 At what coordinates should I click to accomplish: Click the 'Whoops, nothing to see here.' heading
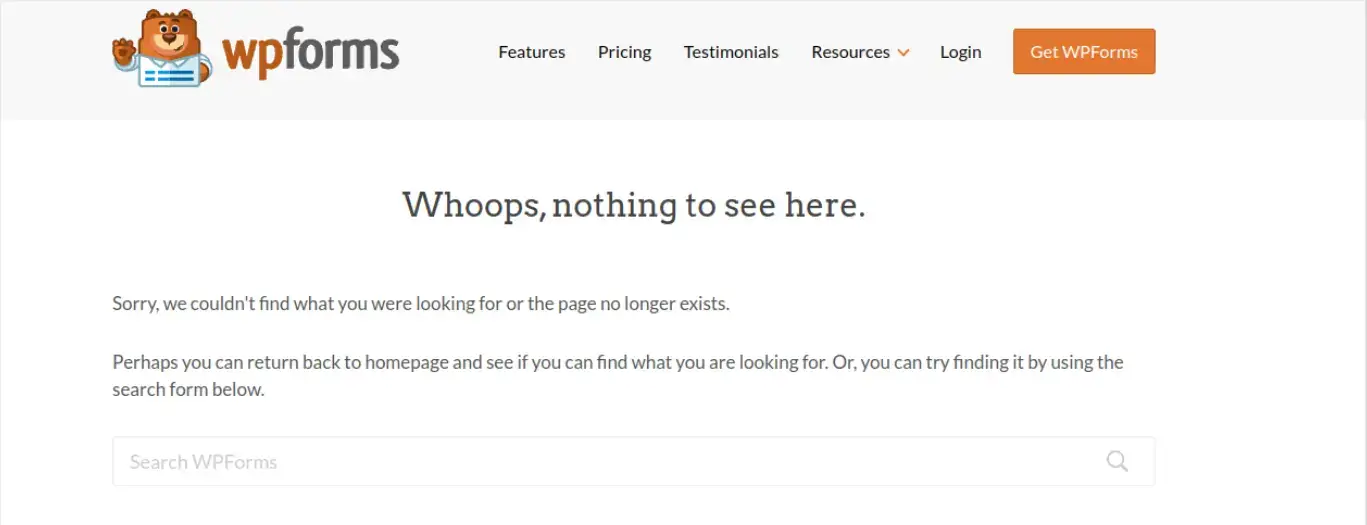click(634, 205)
